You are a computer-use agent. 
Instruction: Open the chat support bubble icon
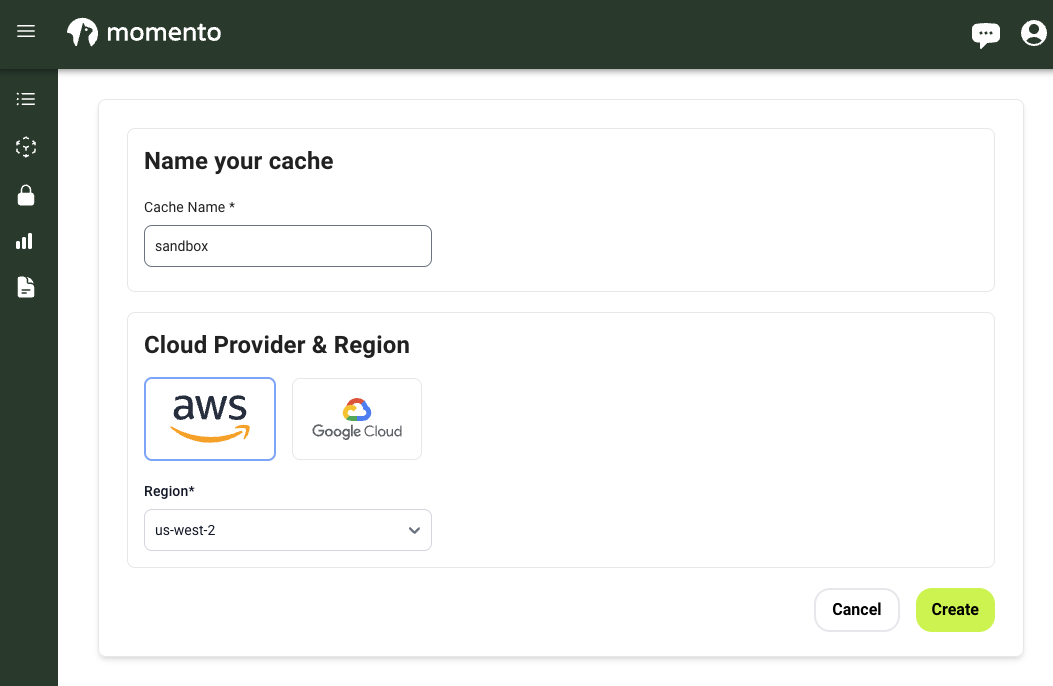(x=985, y=34)
